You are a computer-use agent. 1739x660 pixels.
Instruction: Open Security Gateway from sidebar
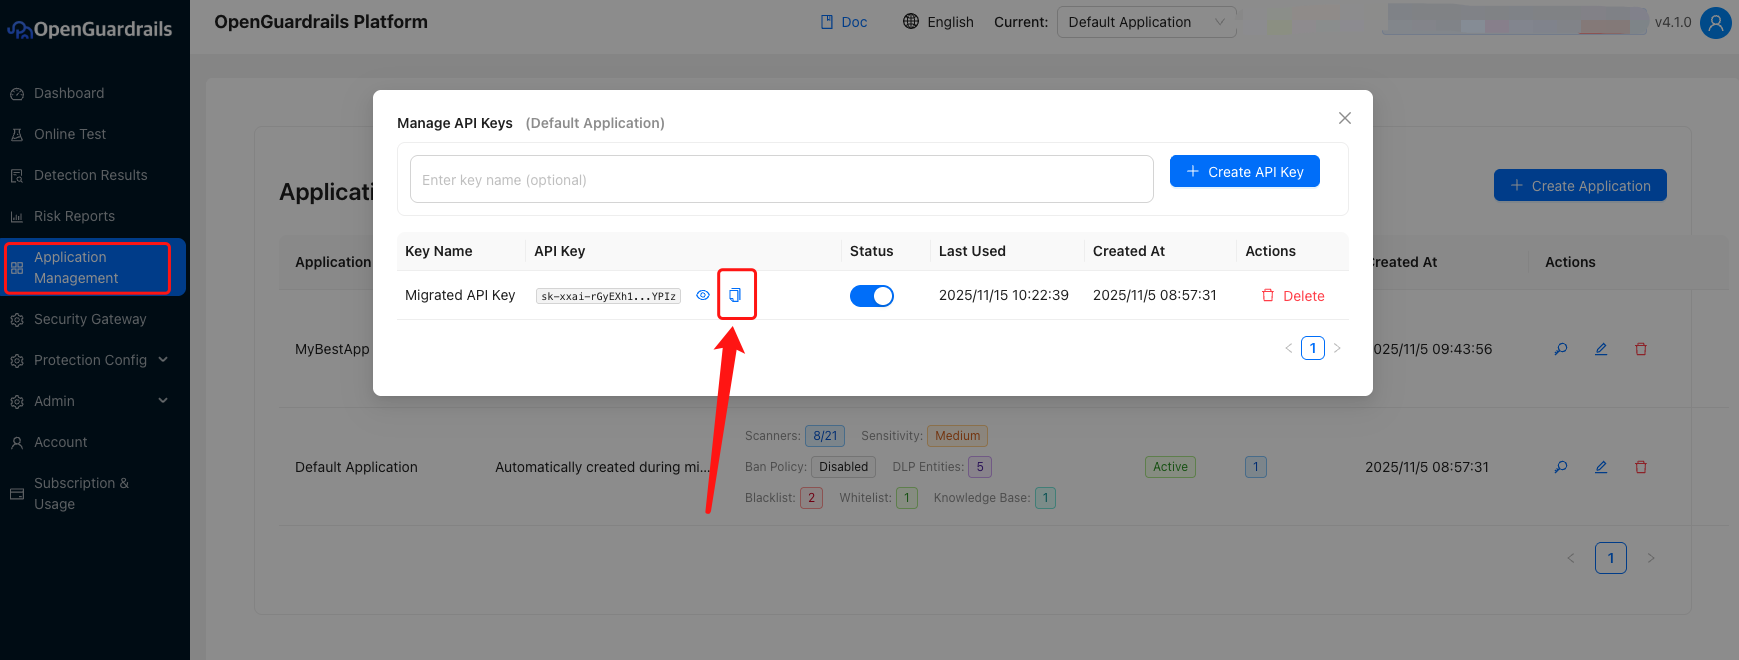pyautogui.click(x=90, y=319)
